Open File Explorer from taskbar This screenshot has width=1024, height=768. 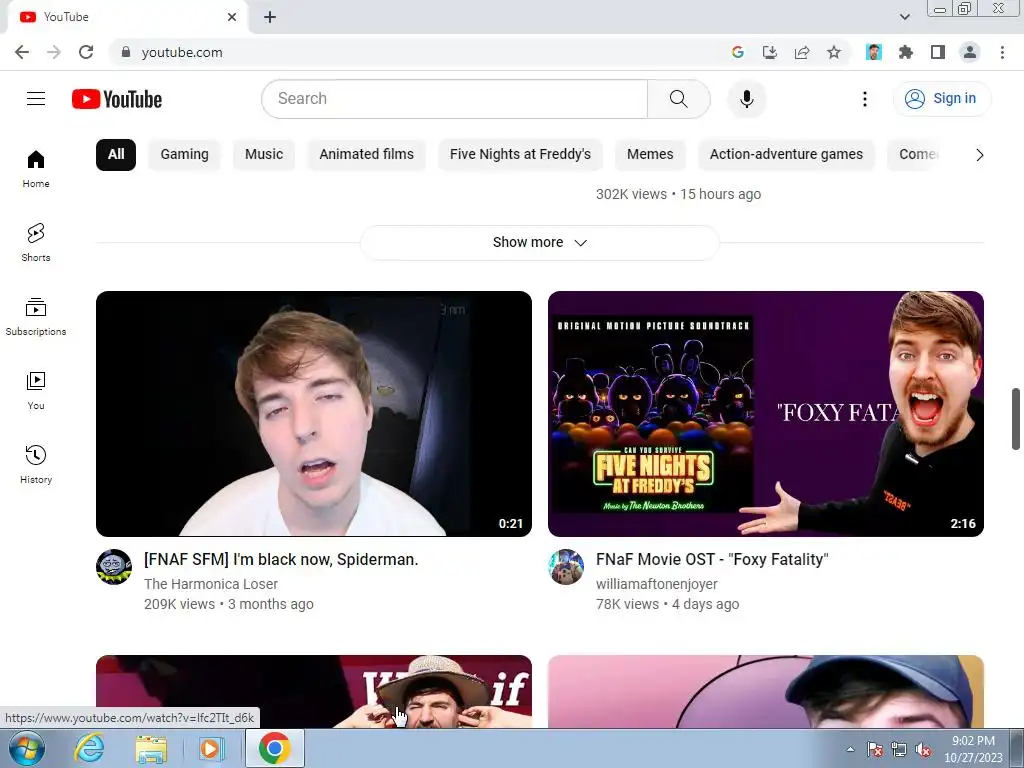[x=151, y=748]
